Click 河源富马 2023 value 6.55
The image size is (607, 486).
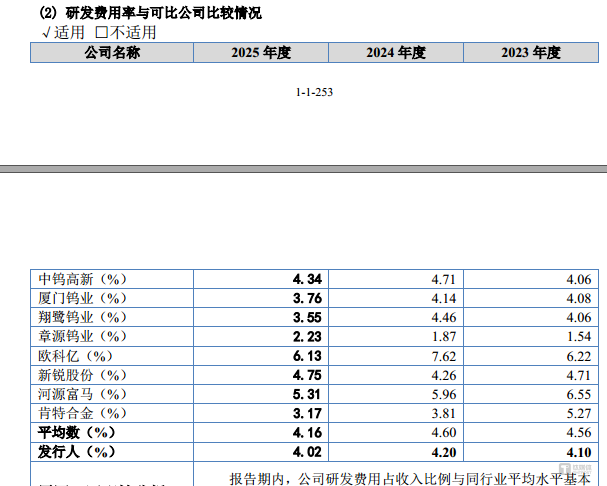coord(579,394)
